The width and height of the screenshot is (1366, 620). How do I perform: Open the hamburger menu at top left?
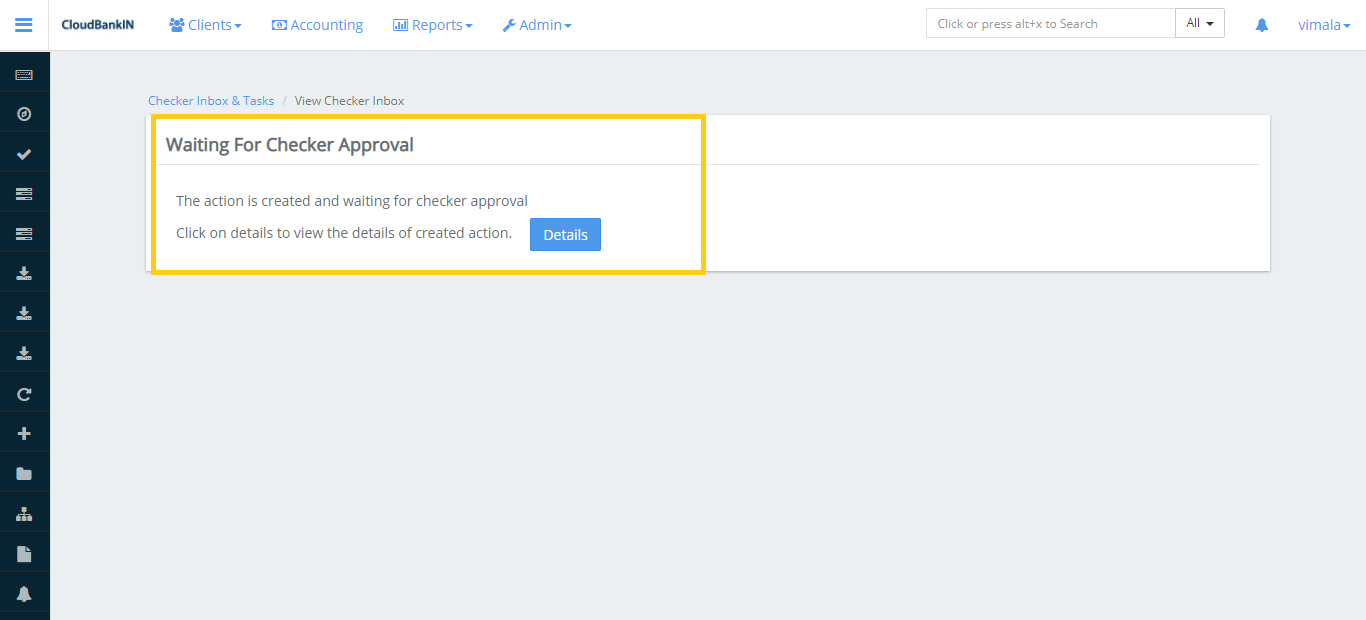click(24, 24)
